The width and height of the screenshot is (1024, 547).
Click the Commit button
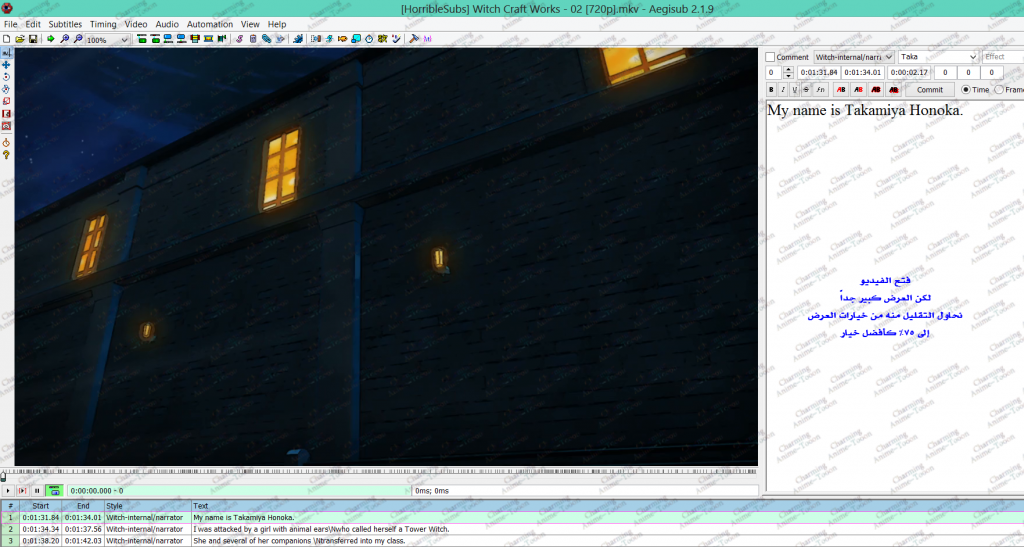pos(930,90)
